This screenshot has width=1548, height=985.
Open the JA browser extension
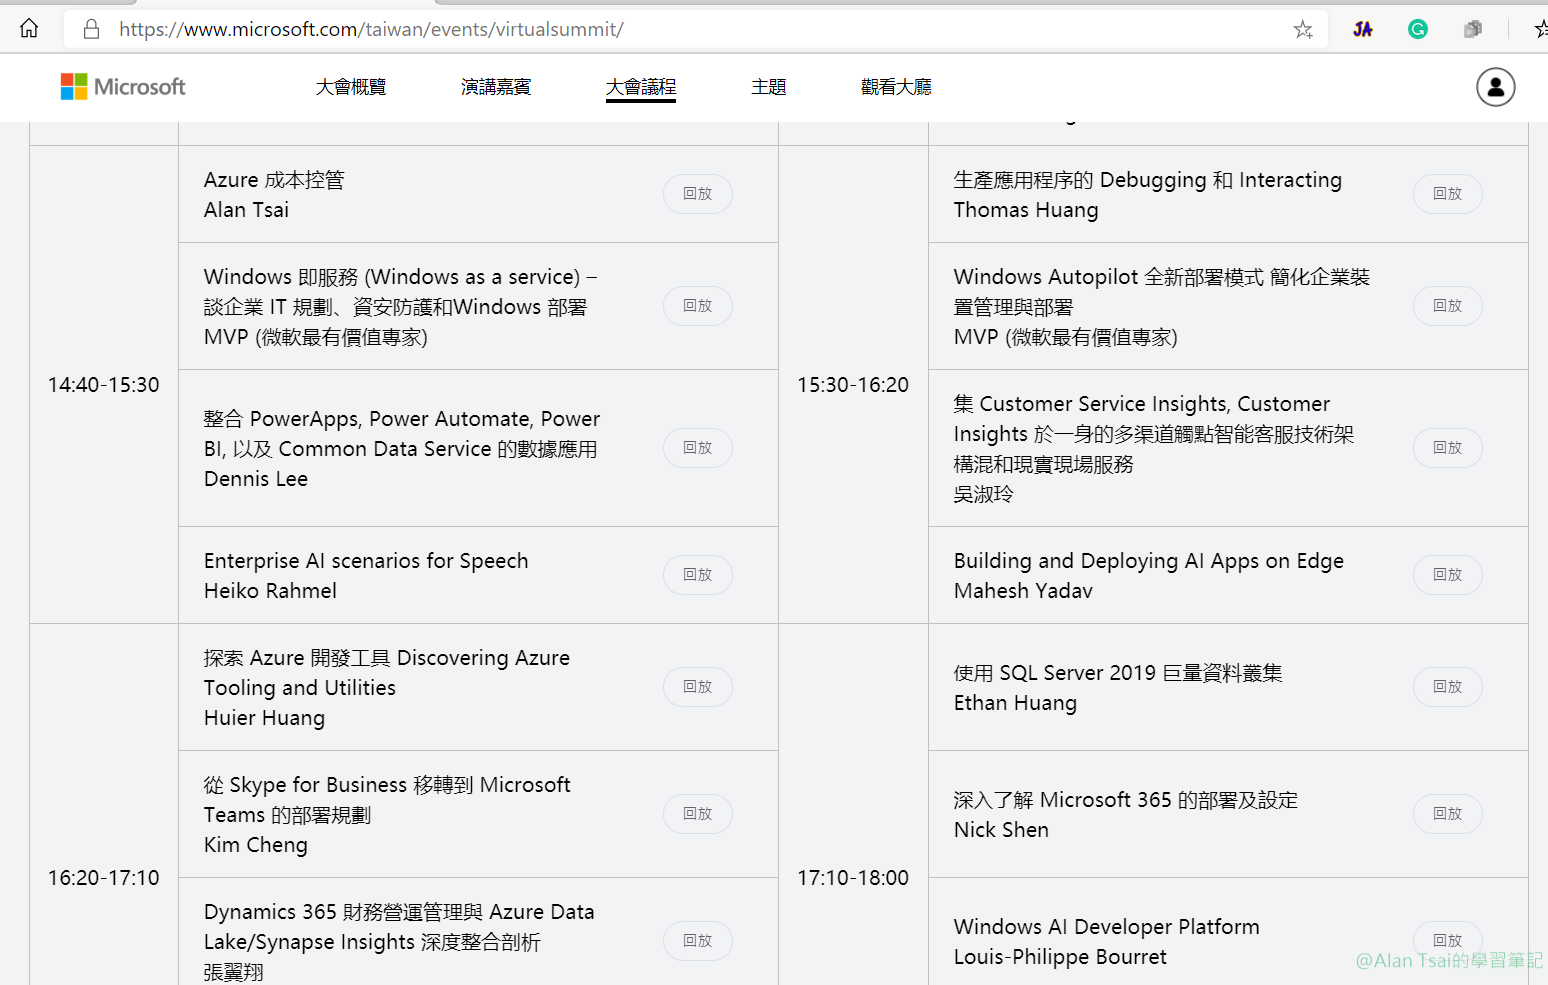(1363, 29)
